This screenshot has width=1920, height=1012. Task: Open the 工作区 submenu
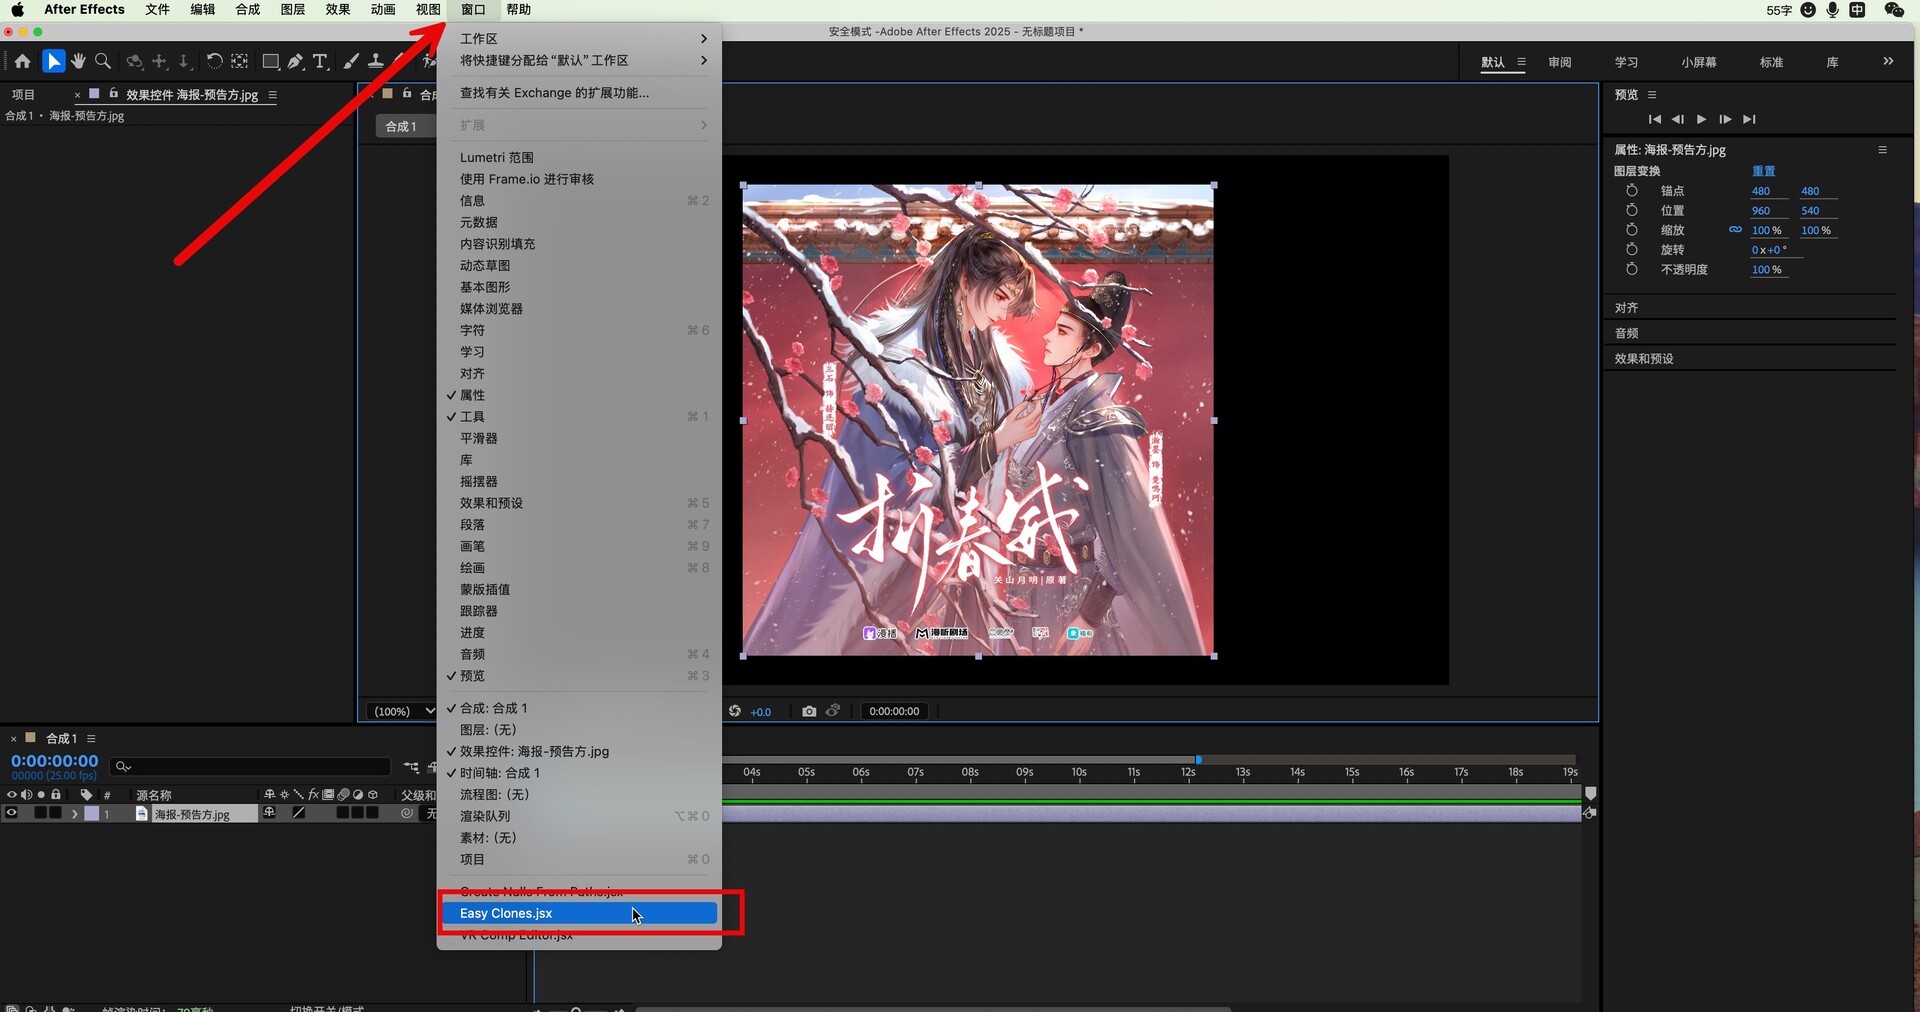pyautogui.click(x=580, y=38)
